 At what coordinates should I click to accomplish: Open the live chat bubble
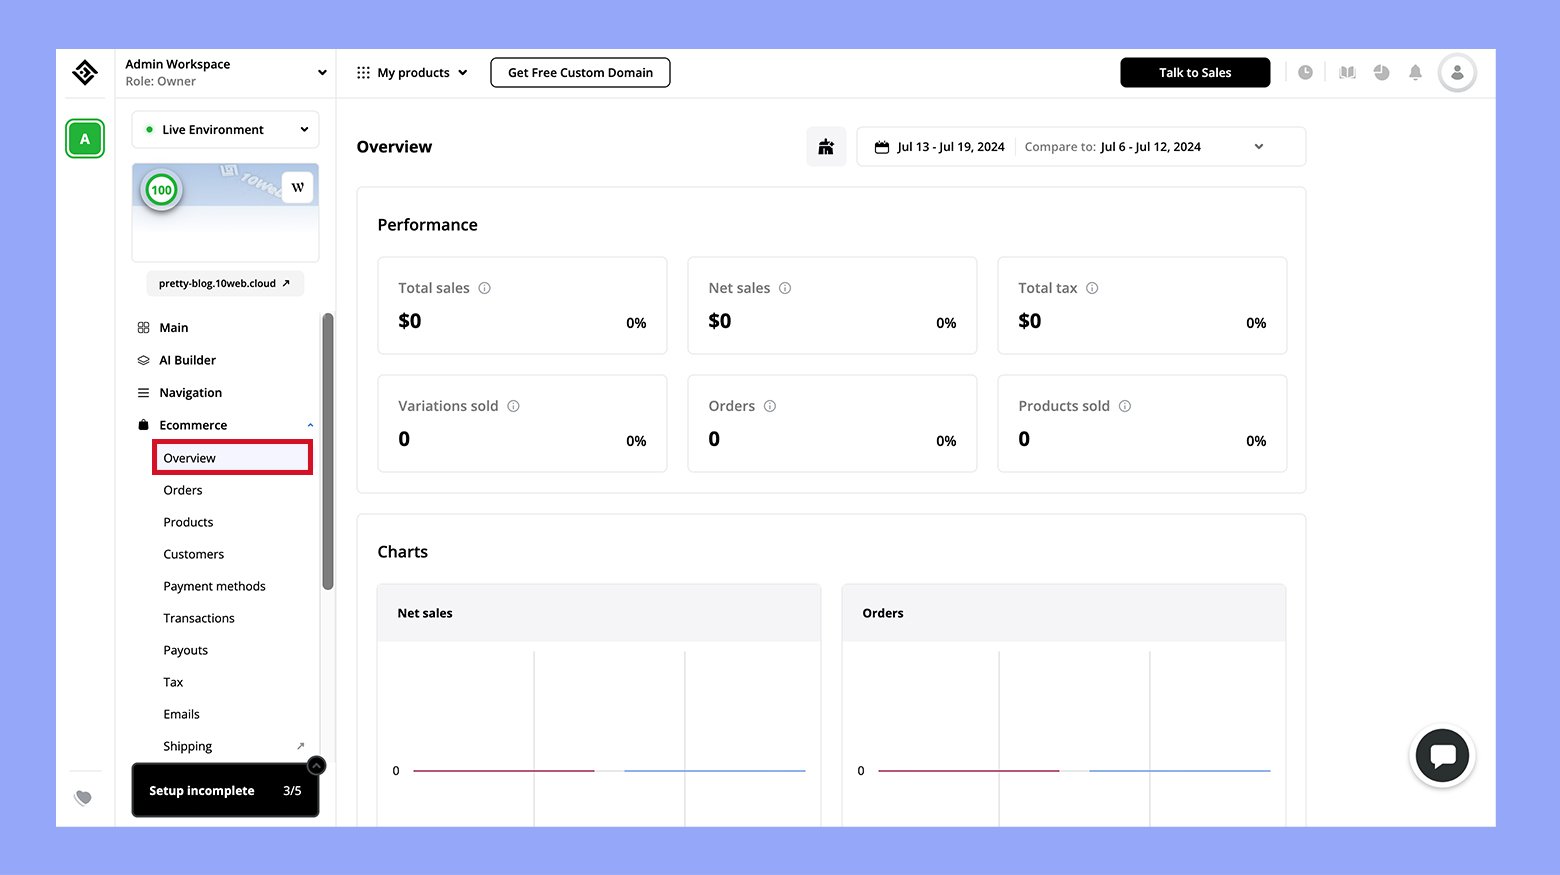(x=1442, y=756)
